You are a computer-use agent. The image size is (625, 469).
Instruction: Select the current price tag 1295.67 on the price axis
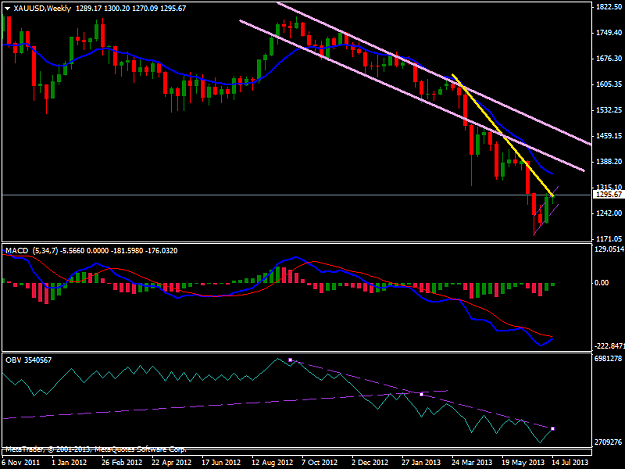coord(609,194)
